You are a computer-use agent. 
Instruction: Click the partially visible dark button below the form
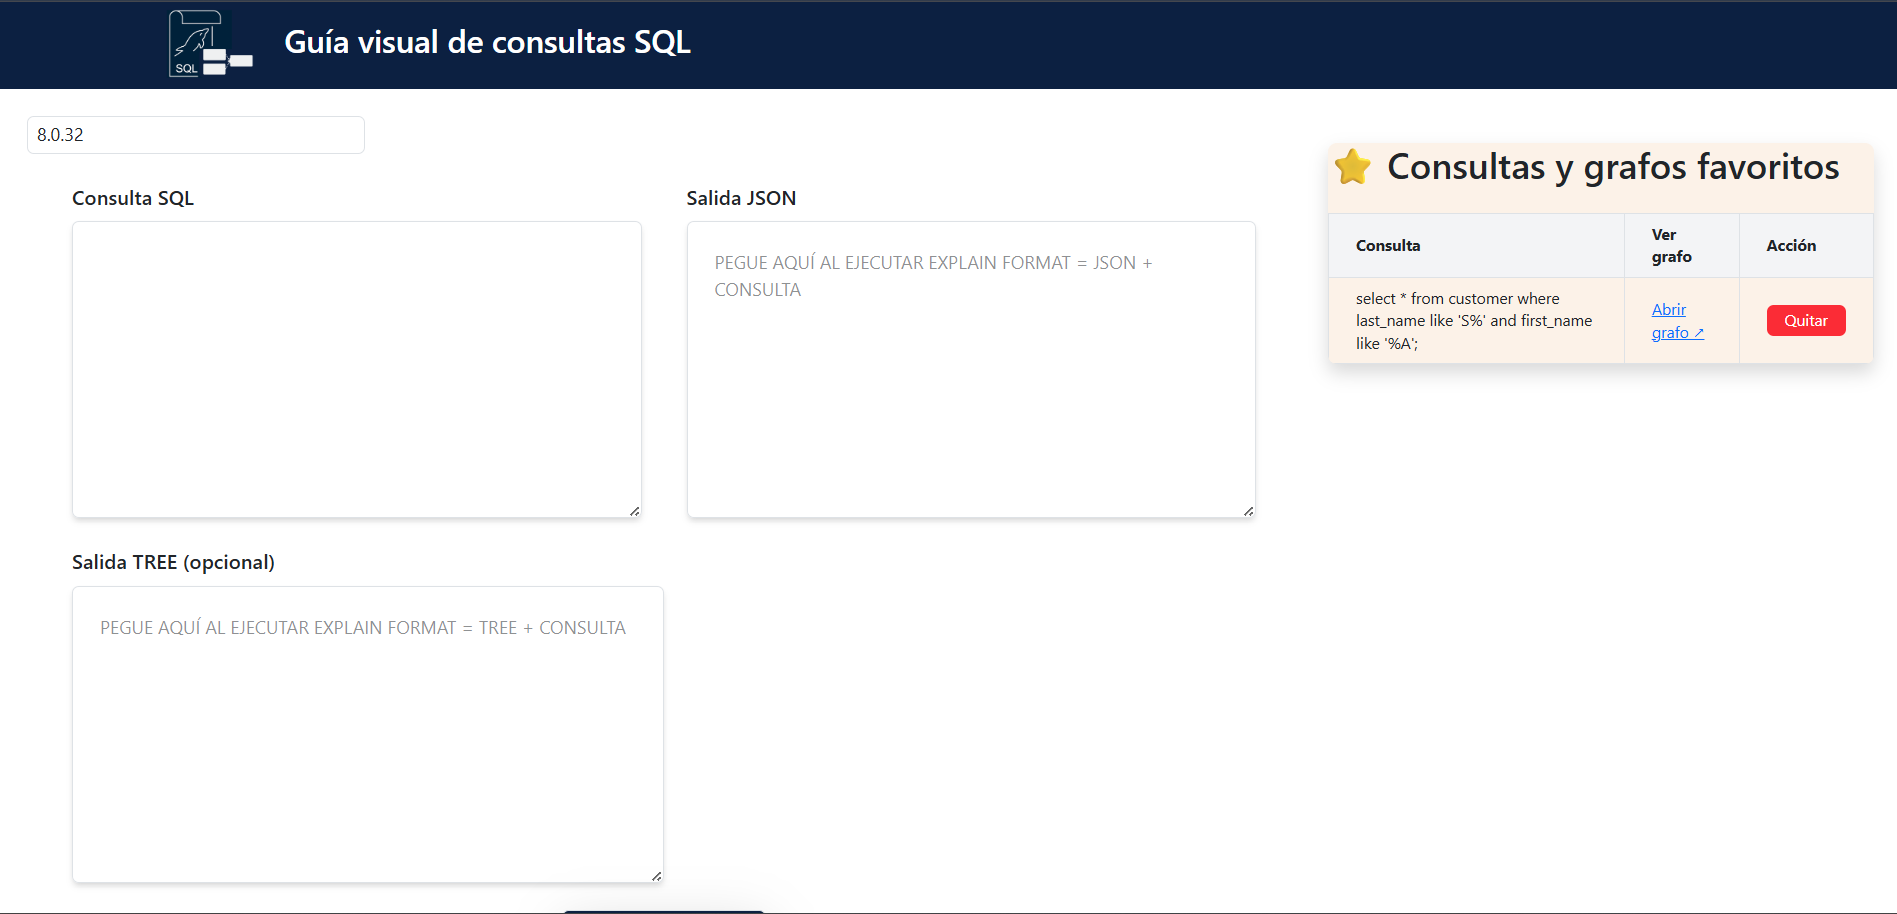[663, 909]
